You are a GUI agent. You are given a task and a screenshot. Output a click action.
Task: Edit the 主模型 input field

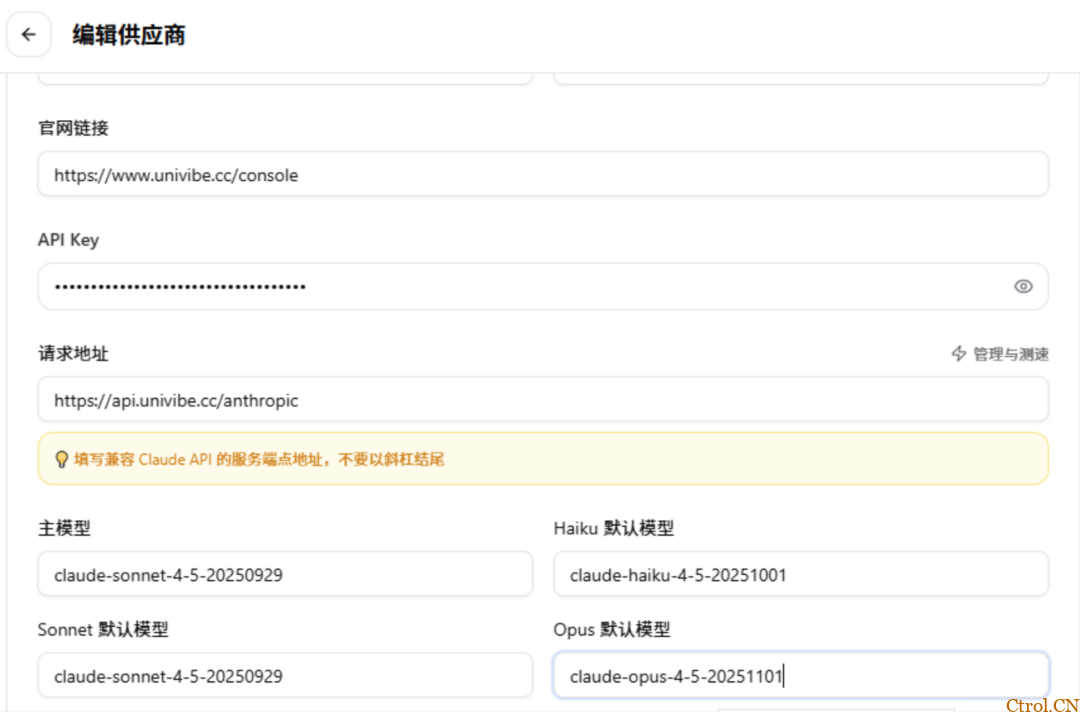pyautogui.click(x=285, y=574)
